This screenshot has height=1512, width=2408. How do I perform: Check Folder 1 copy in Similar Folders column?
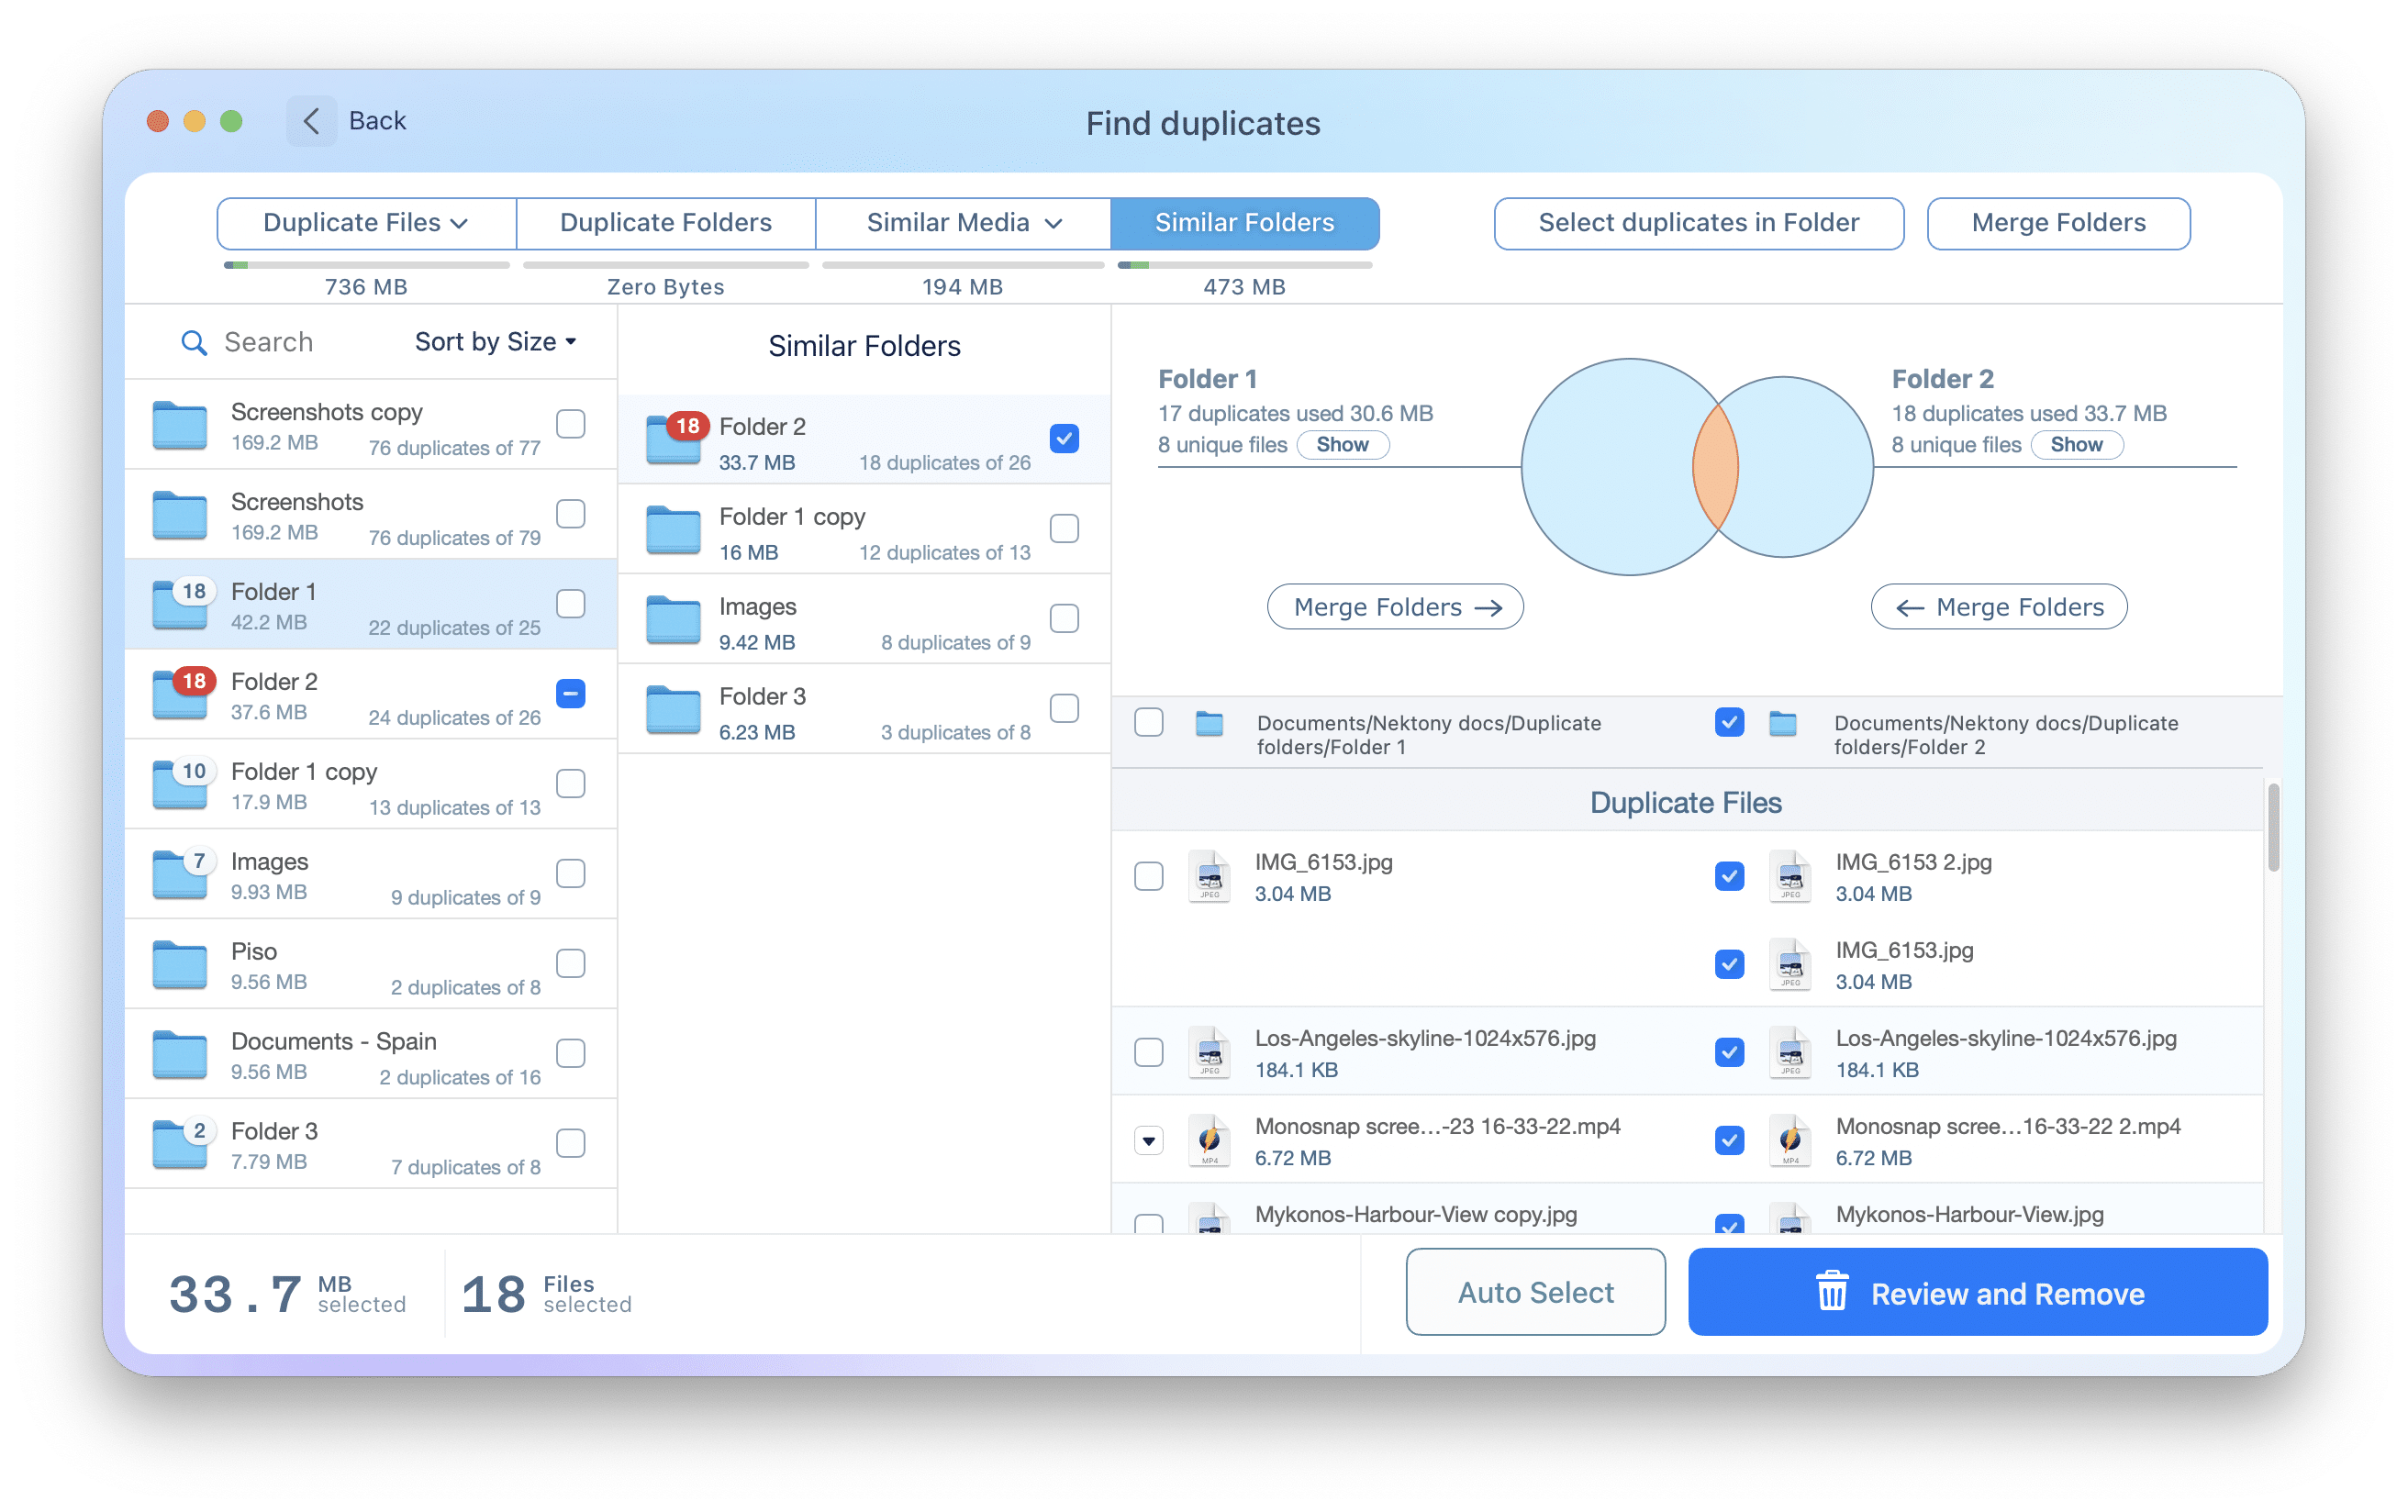[1065, 529]
